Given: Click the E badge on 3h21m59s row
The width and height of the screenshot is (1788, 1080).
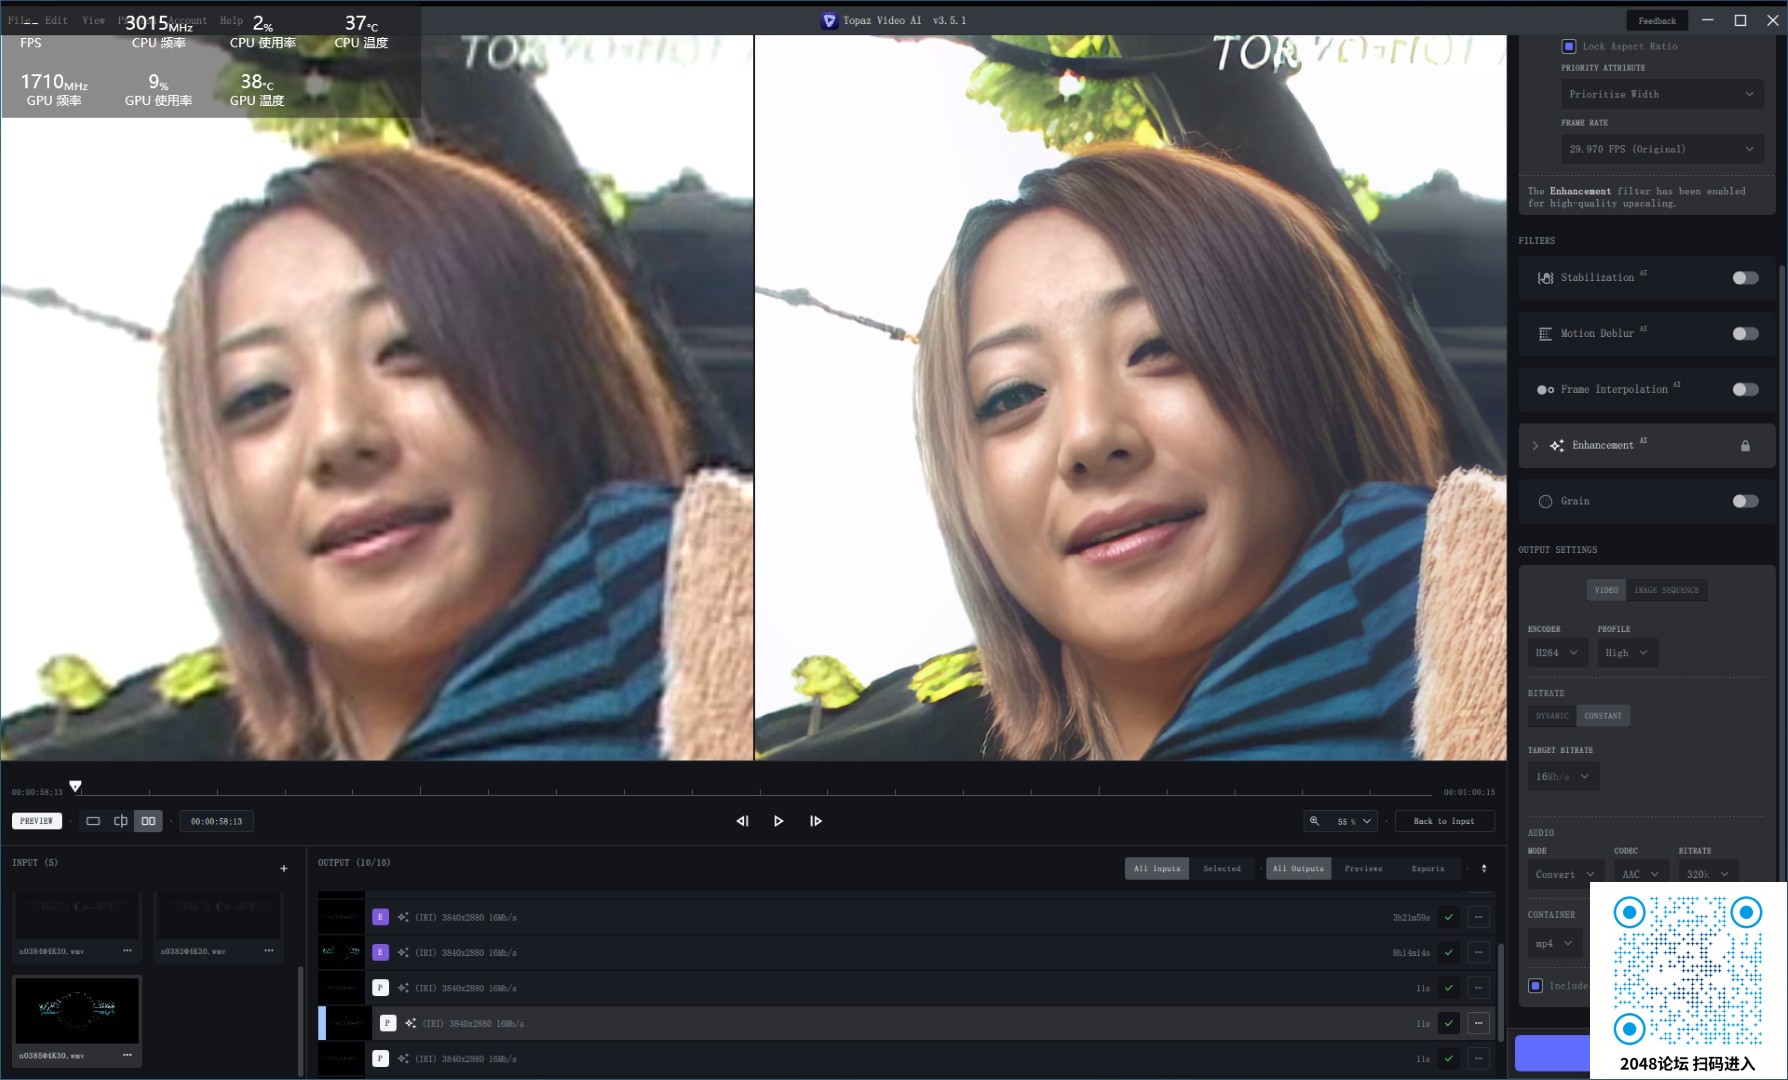Looking at the screenshot, I should click(x=380, y=917).
